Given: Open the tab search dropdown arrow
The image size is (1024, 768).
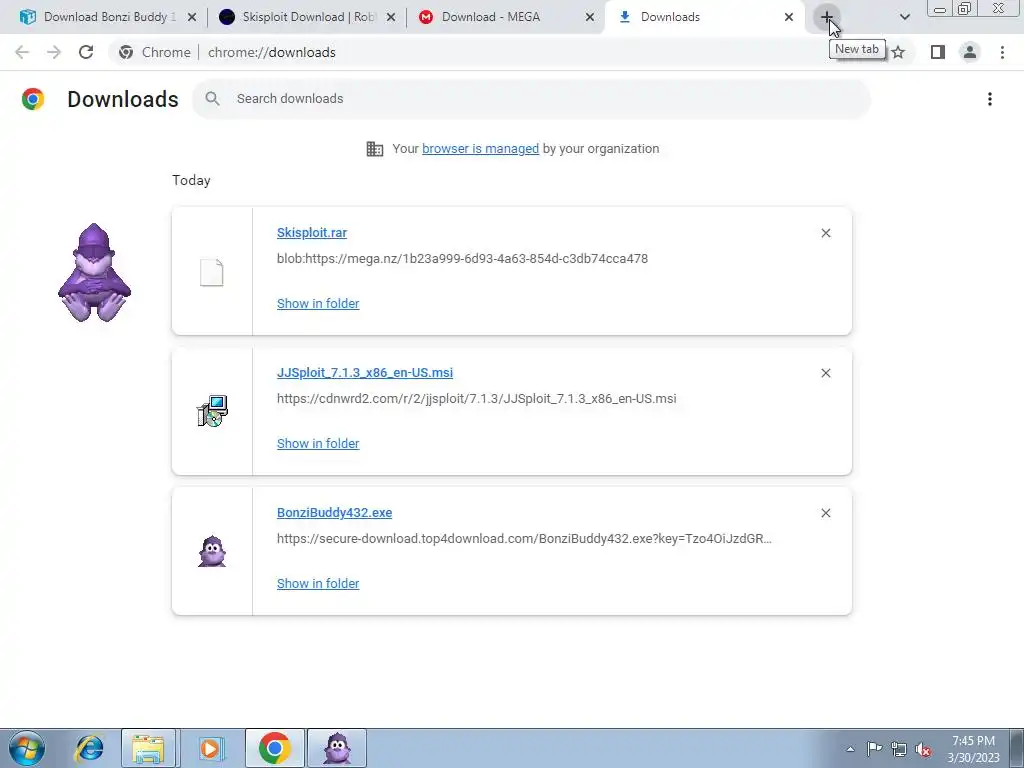Looking at the screenshot, I should 904,17.
